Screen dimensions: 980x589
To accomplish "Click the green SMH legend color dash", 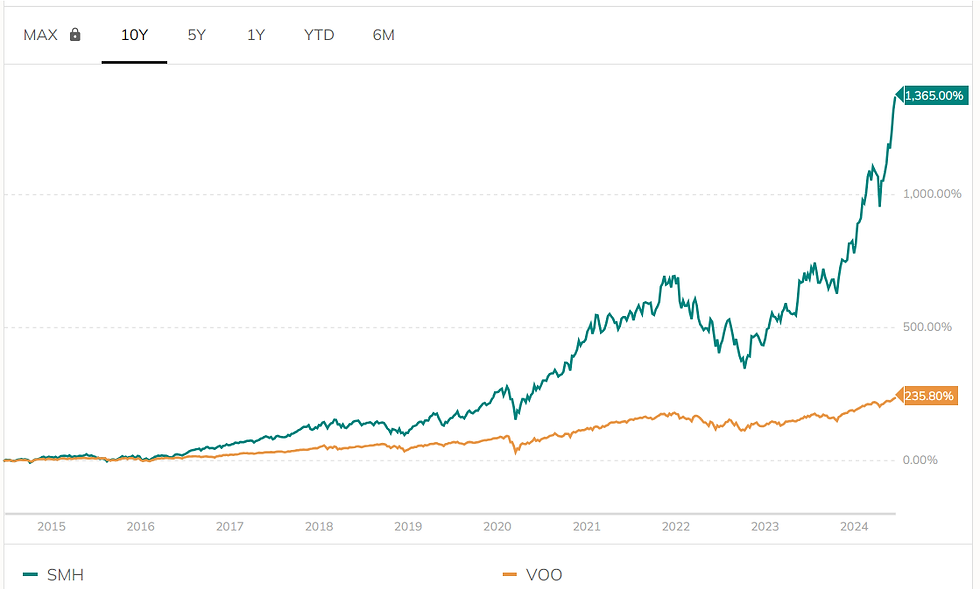I will 30,575.
